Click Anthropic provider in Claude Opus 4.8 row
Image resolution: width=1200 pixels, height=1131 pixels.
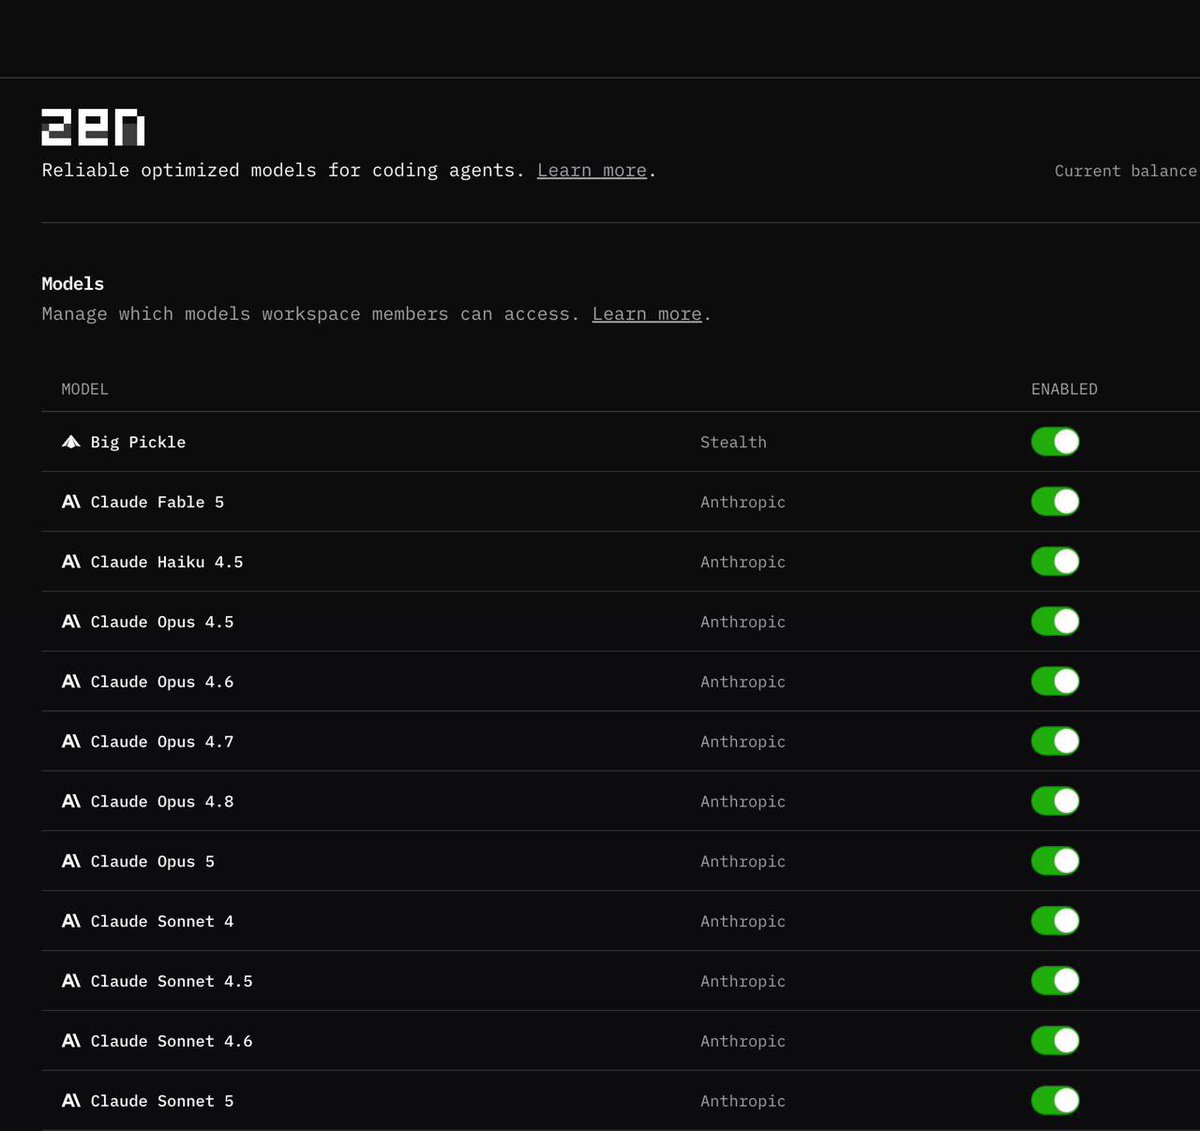coord(743,802)
